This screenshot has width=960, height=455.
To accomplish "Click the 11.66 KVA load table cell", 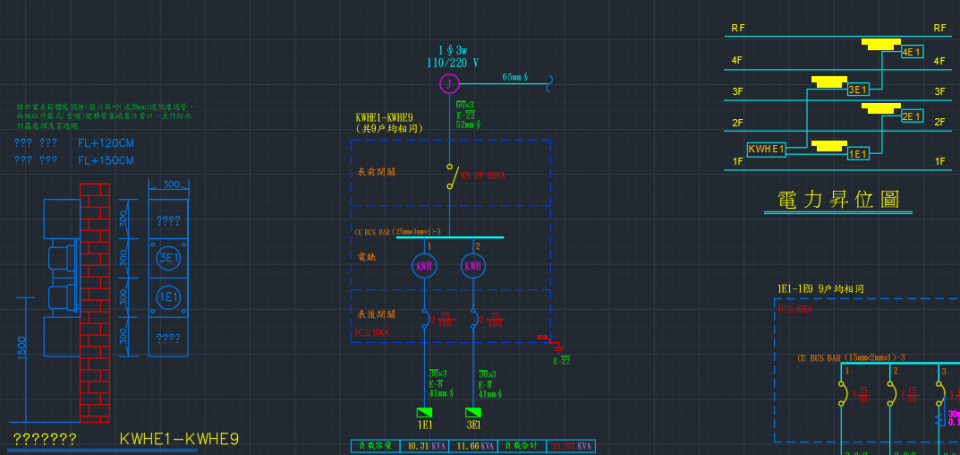I will pyautogui.click(x=475, y=446).
